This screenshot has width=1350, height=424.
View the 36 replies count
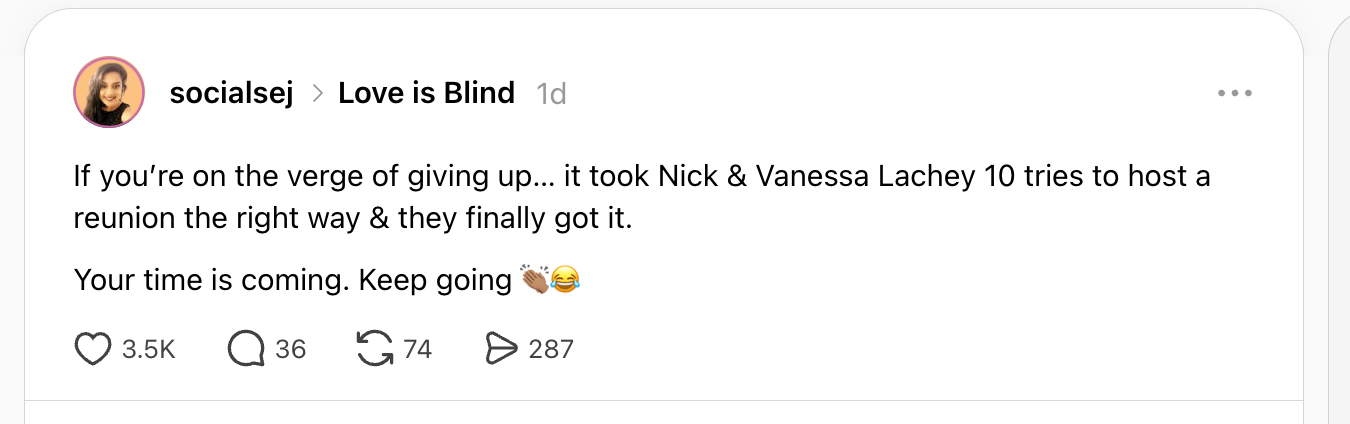coord(290,349)
